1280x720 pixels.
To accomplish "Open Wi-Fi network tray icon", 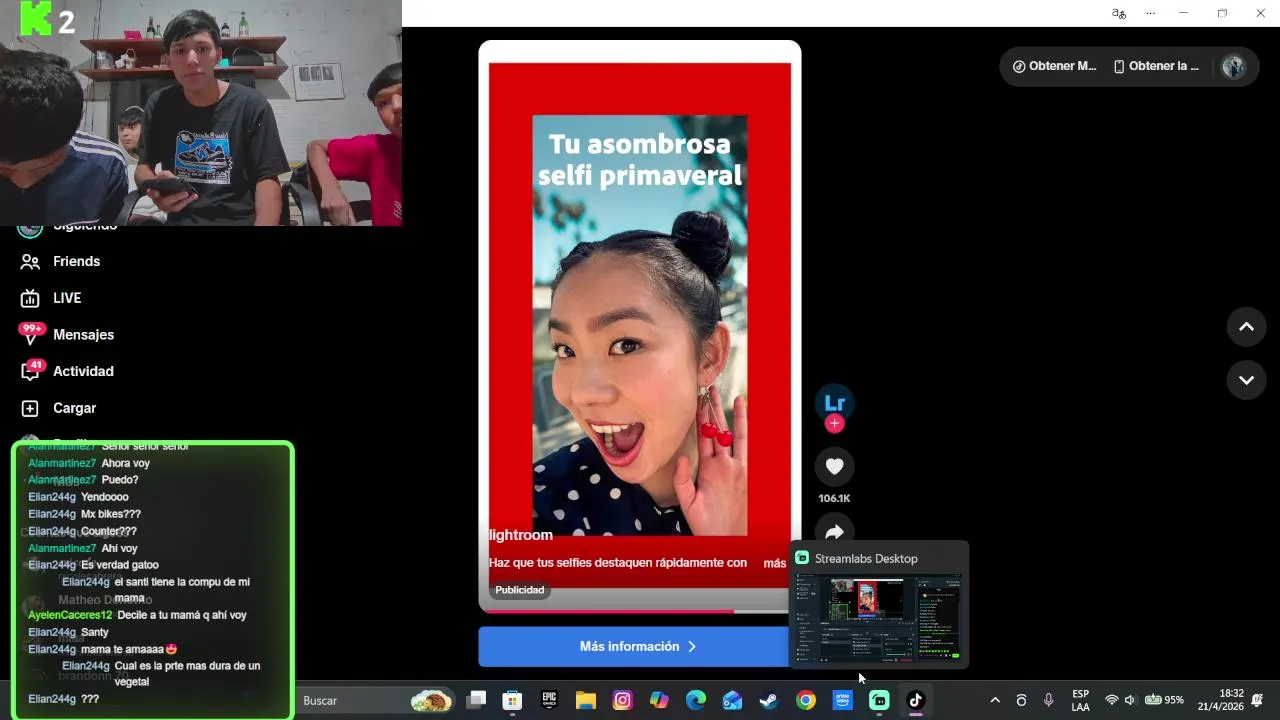I will coord(1111,700).
